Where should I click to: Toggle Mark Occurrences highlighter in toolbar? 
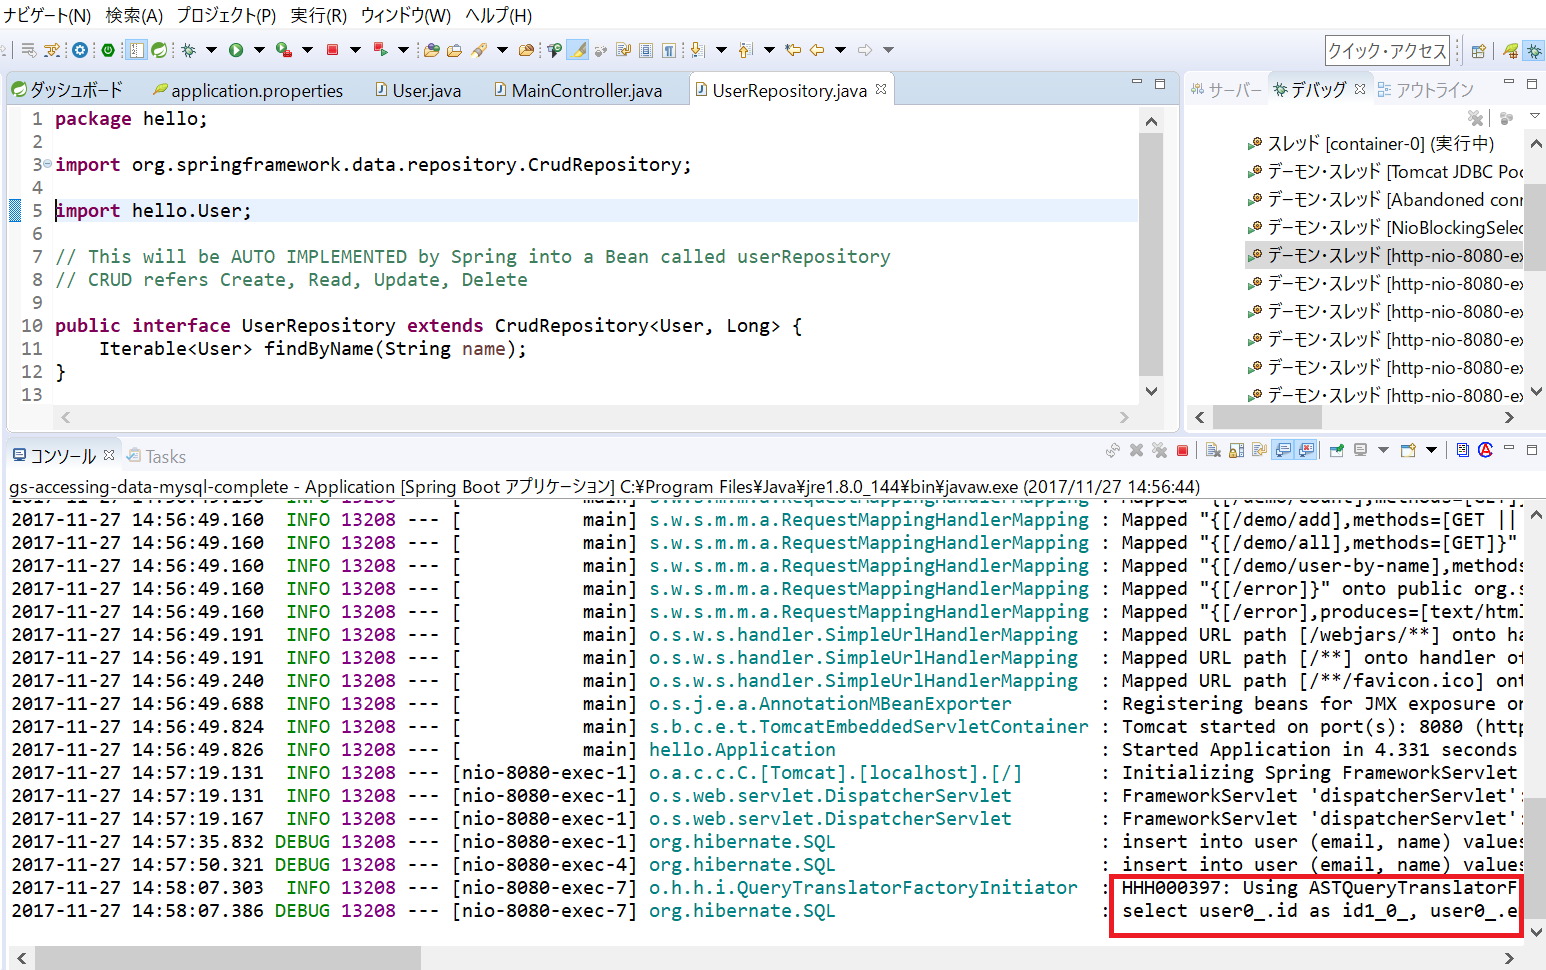(578, 50)
